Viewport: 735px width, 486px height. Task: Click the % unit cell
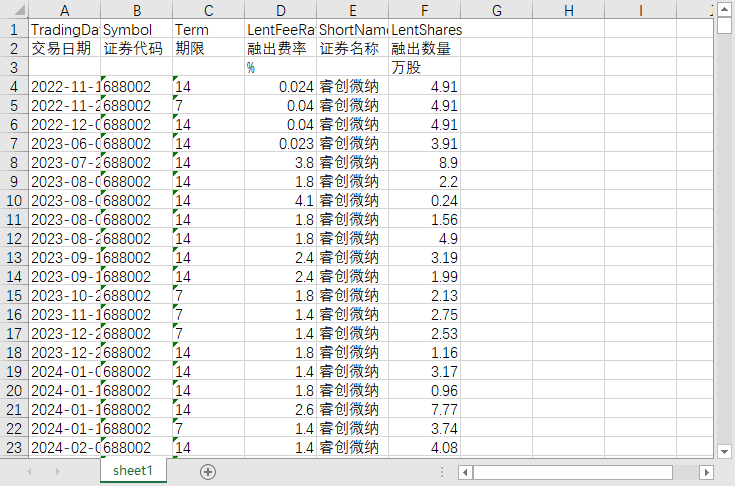(280, 67)
